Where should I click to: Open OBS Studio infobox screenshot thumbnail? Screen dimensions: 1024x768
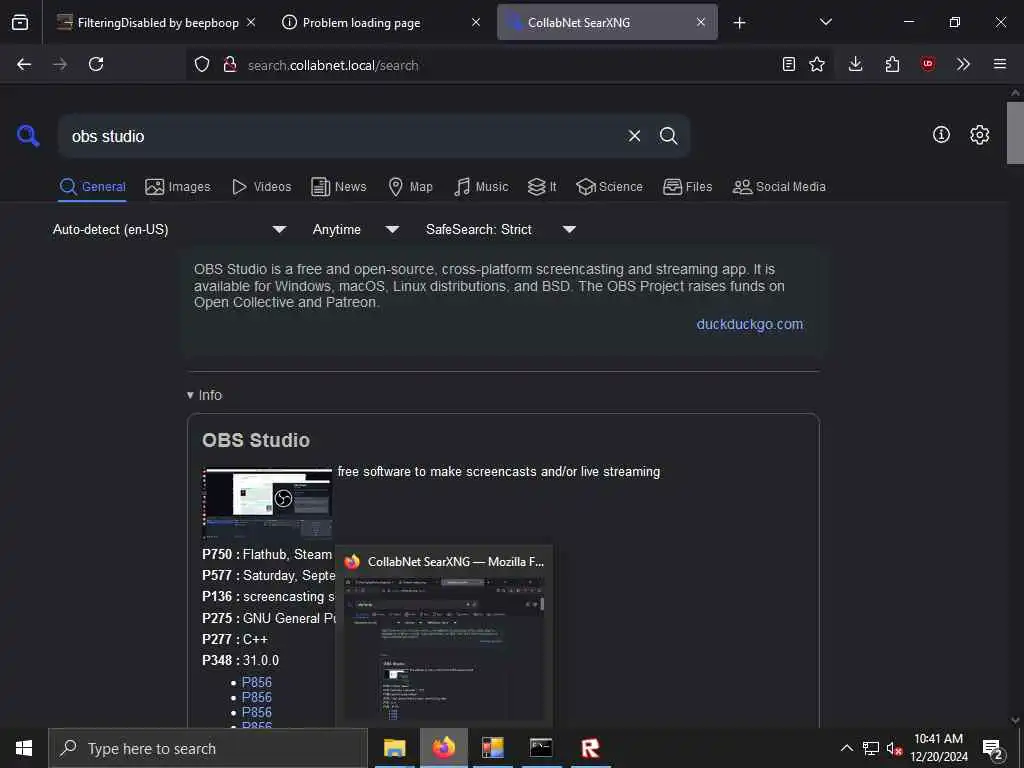tap(268, 503)
